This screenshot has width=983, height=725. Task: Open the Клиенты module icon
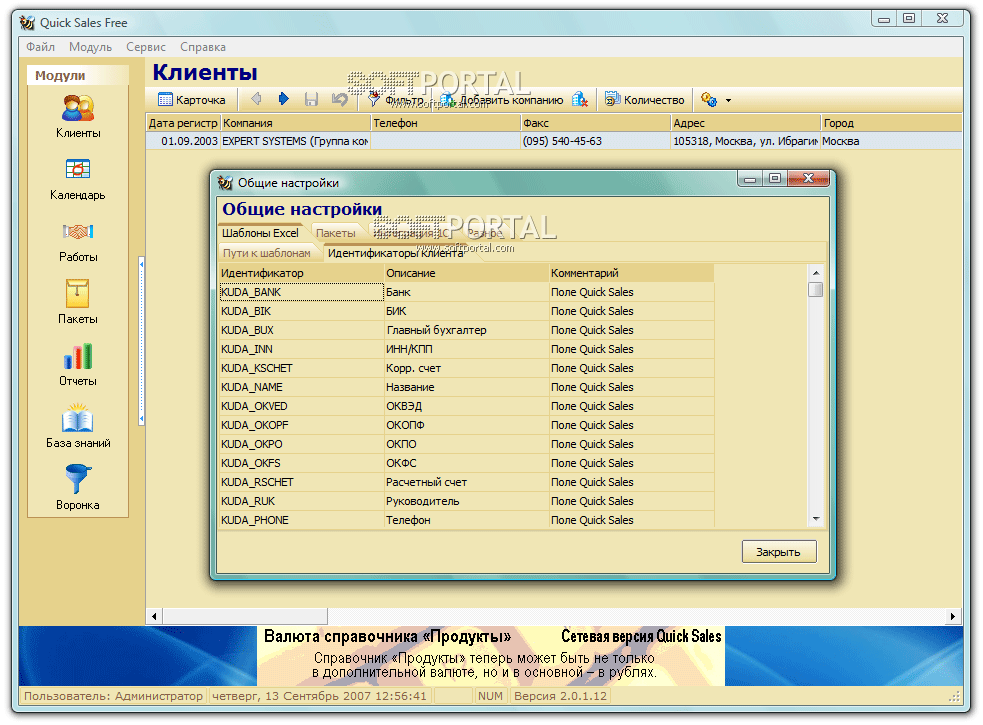click(x=78, y=108)
